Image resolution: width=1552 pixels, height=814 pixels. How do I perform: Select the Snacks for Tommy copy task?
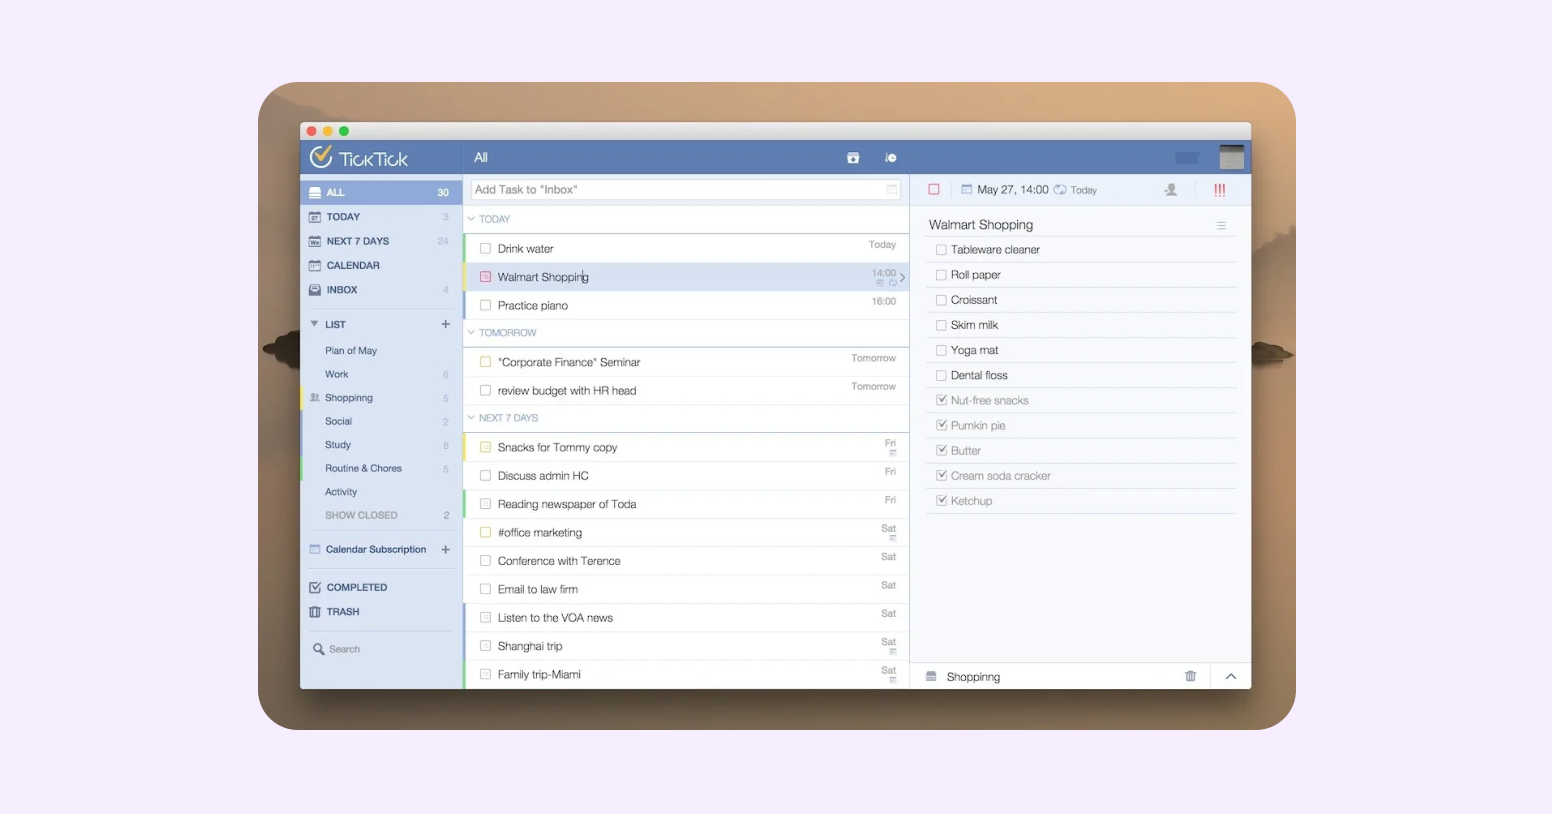click(x=686, y=447)
